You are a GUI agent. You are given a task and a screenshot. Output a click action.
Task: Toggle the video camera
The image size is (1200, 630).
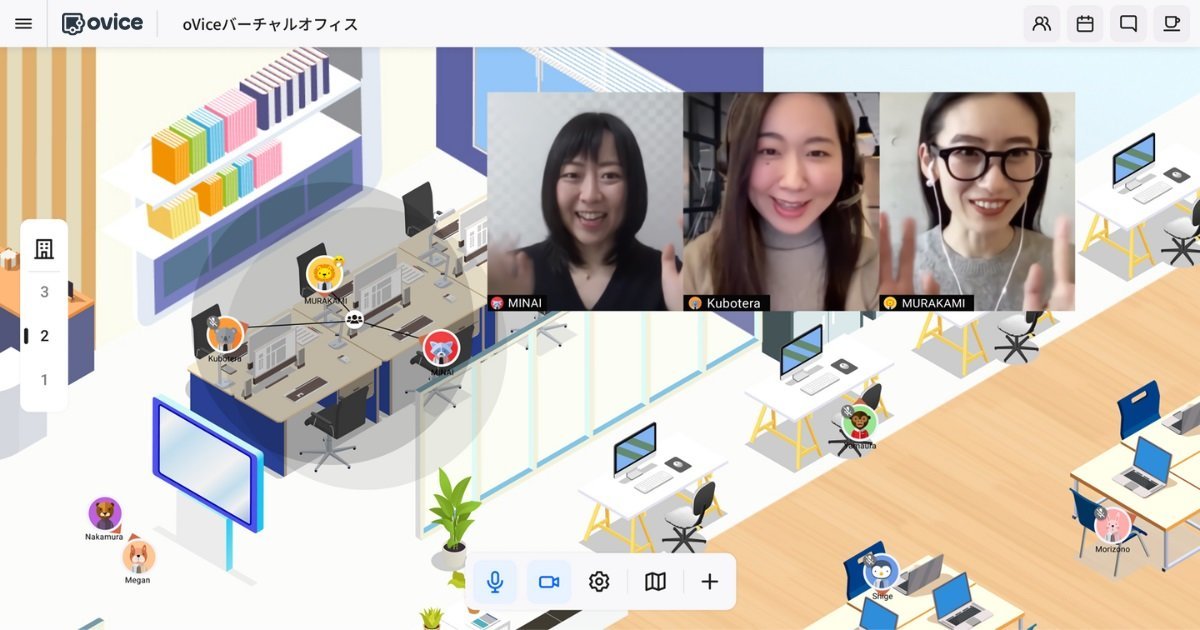tap(549, 582)
